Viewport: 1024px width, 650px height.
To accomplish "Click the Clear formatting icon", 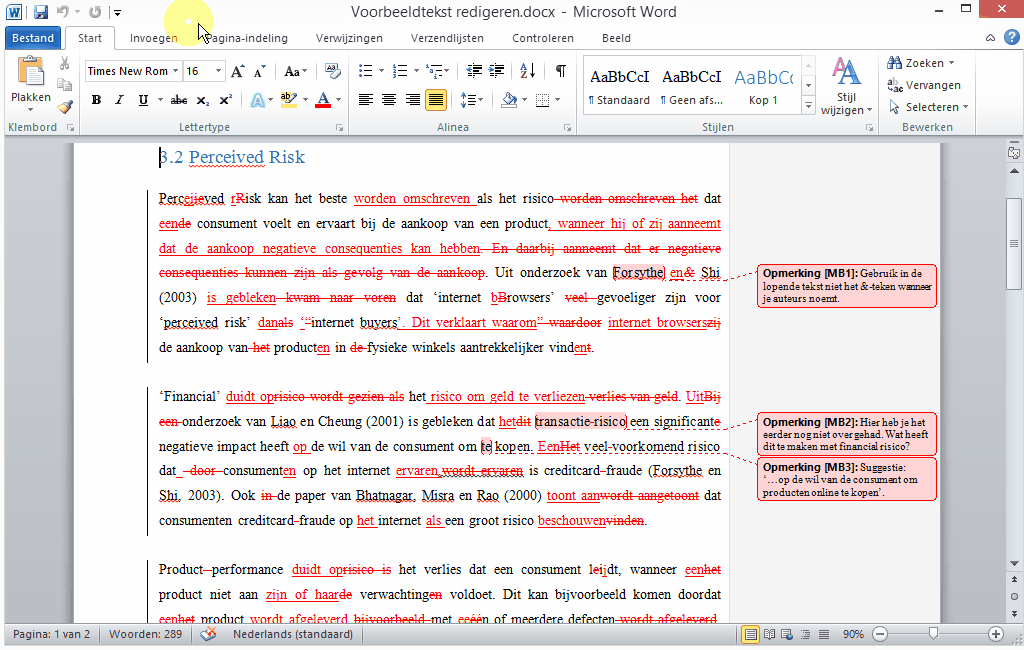I will 332,71.
